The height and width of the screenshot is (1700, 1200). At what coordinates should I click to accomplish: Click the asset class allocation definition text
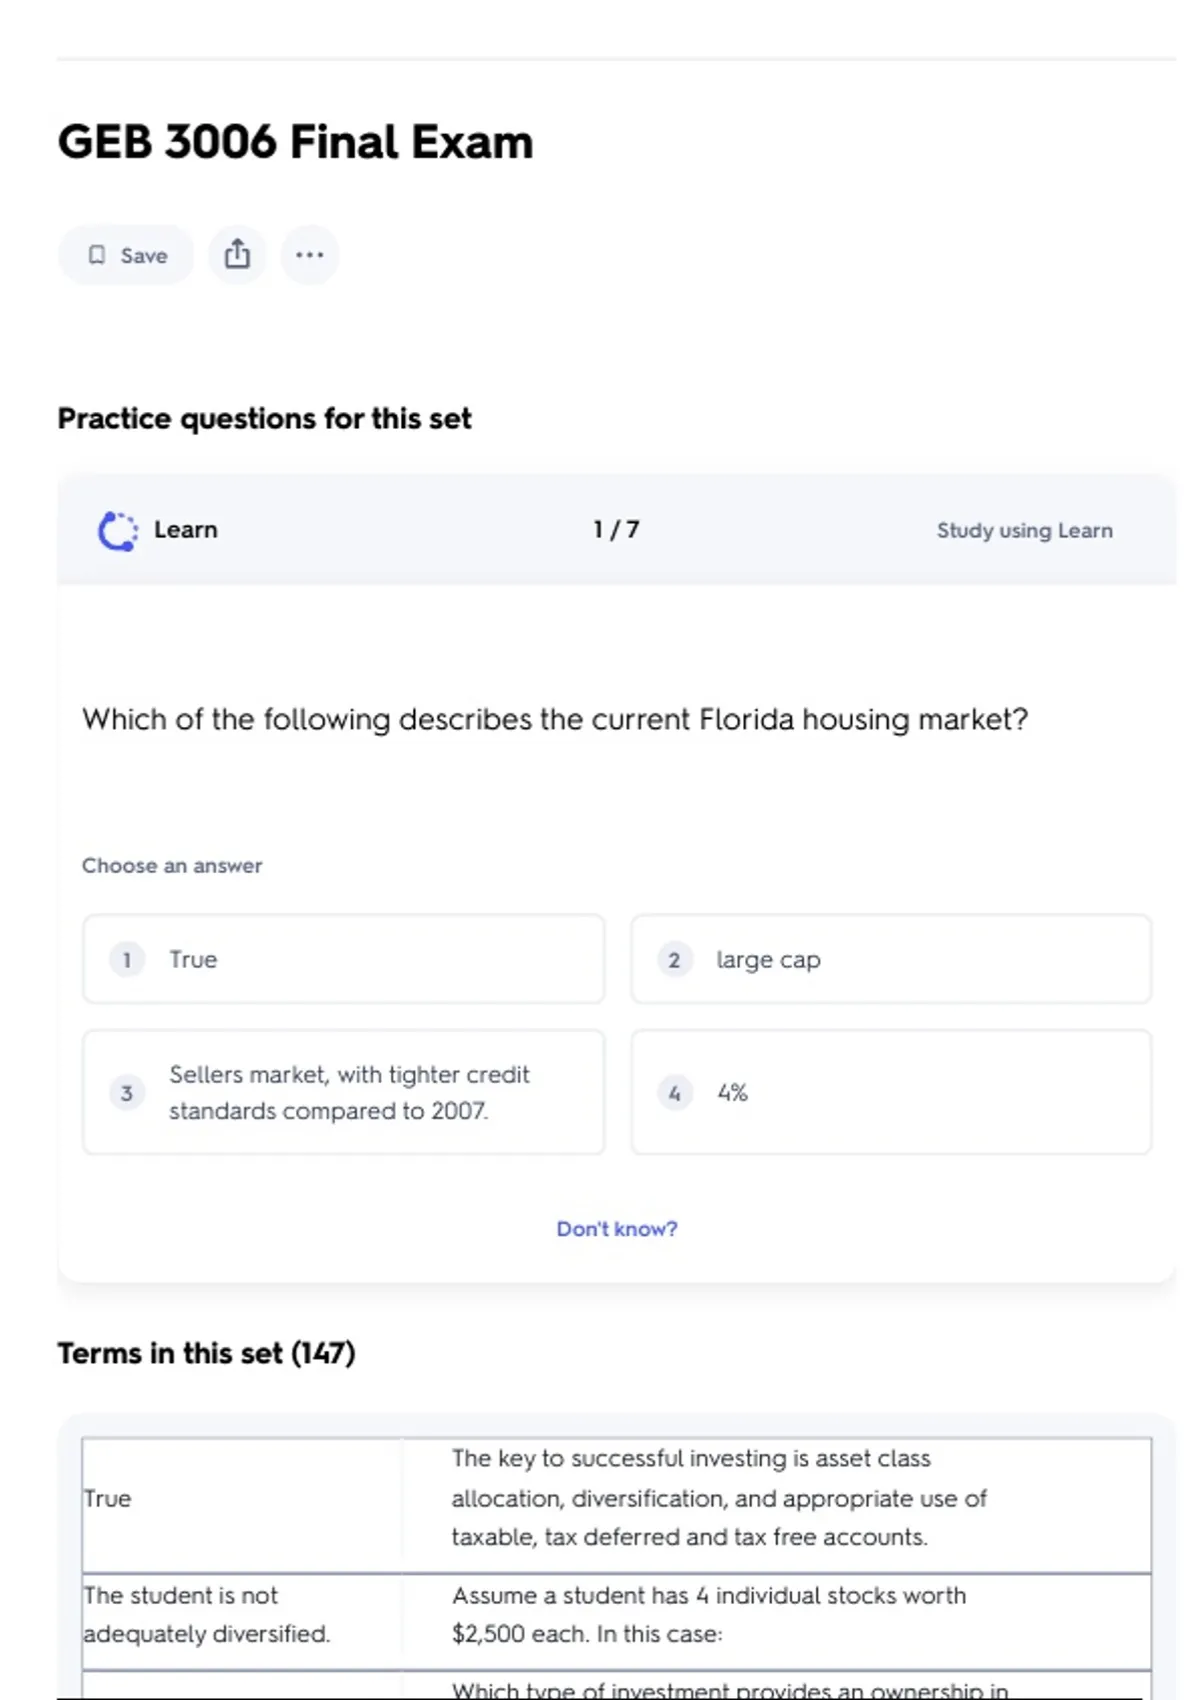[718, 1498]
